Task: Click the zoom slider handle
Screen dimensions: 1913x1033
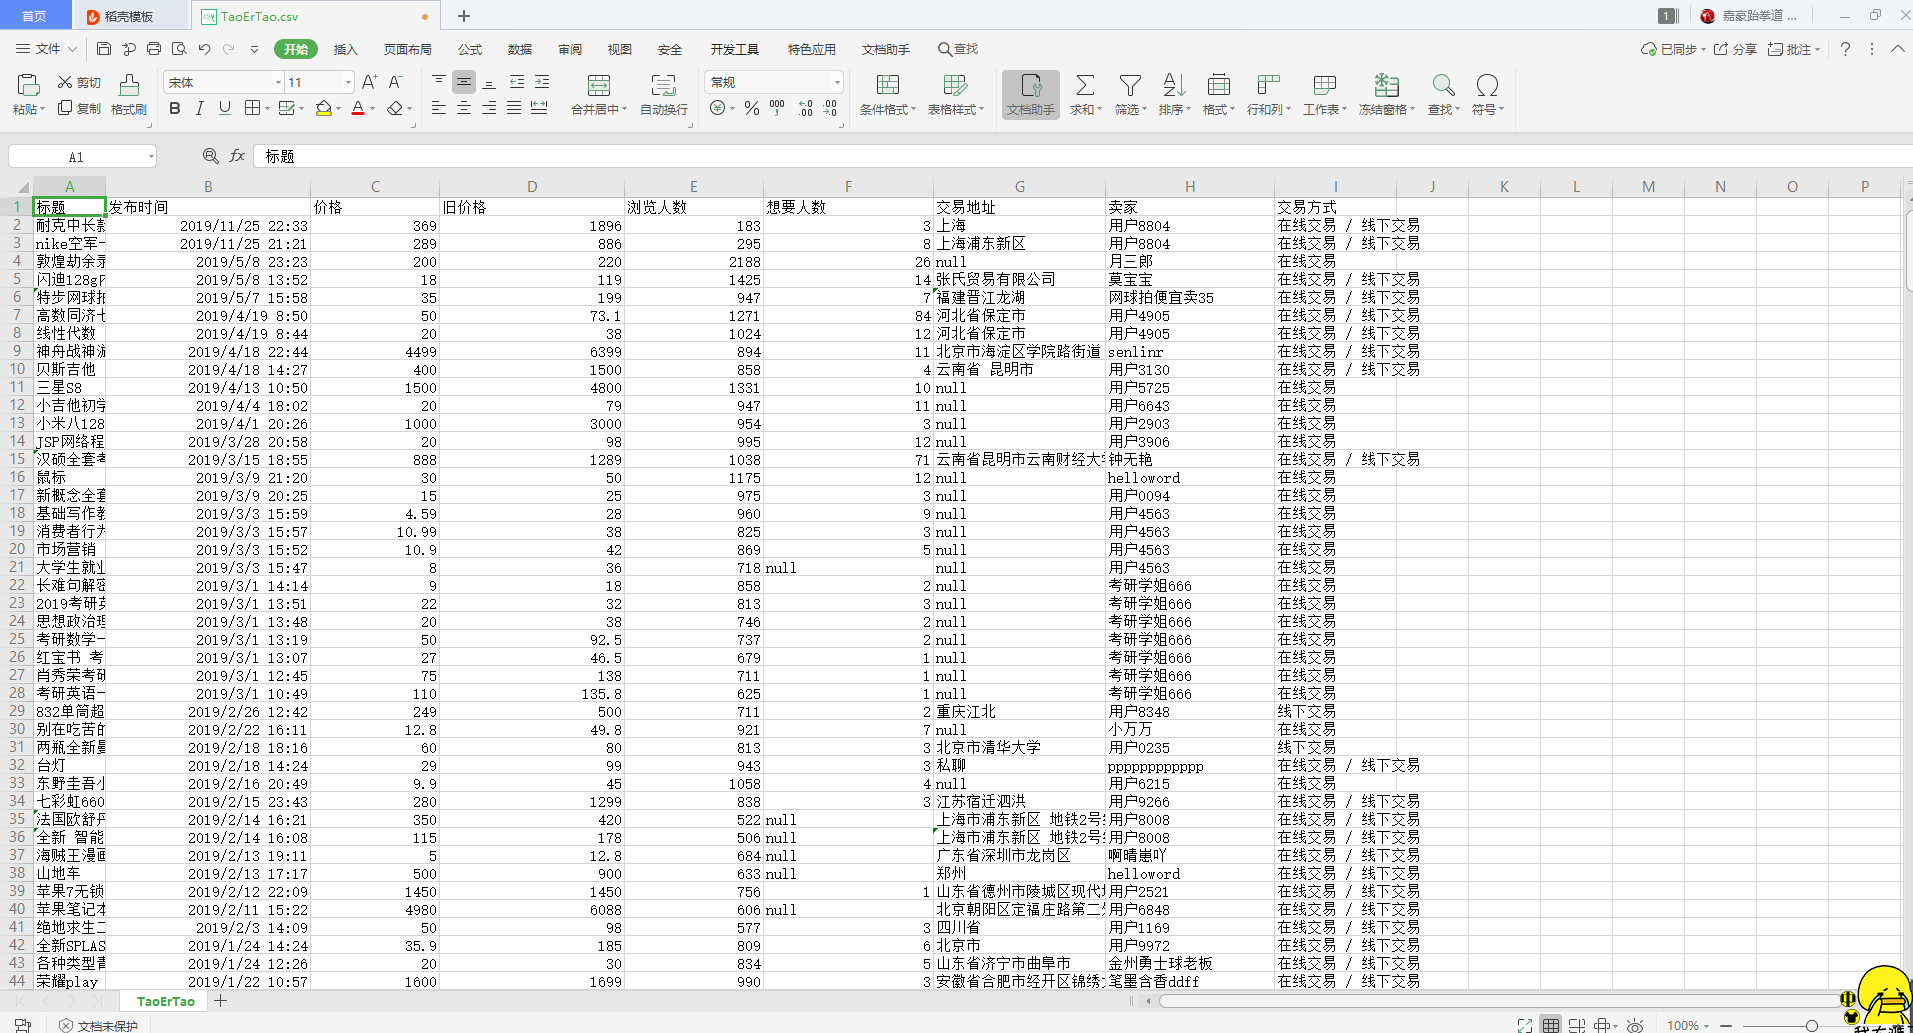Action: point(1811,1026)
